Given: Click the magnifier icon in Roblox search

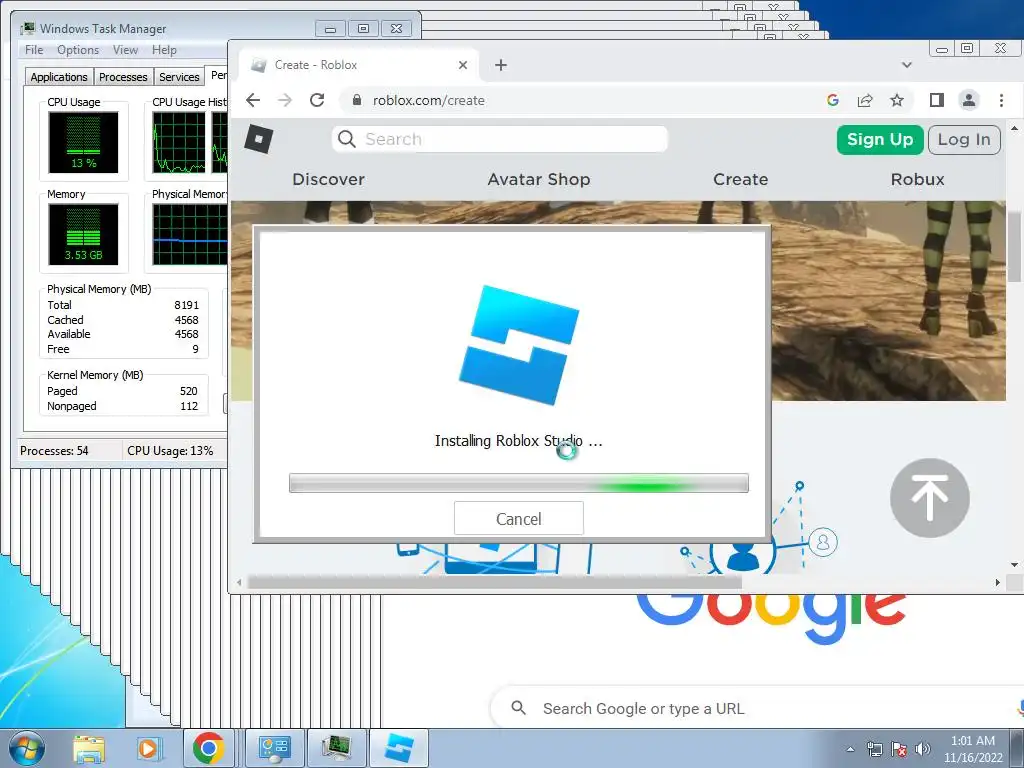Looking at the screenshot, I should point(347,139).
